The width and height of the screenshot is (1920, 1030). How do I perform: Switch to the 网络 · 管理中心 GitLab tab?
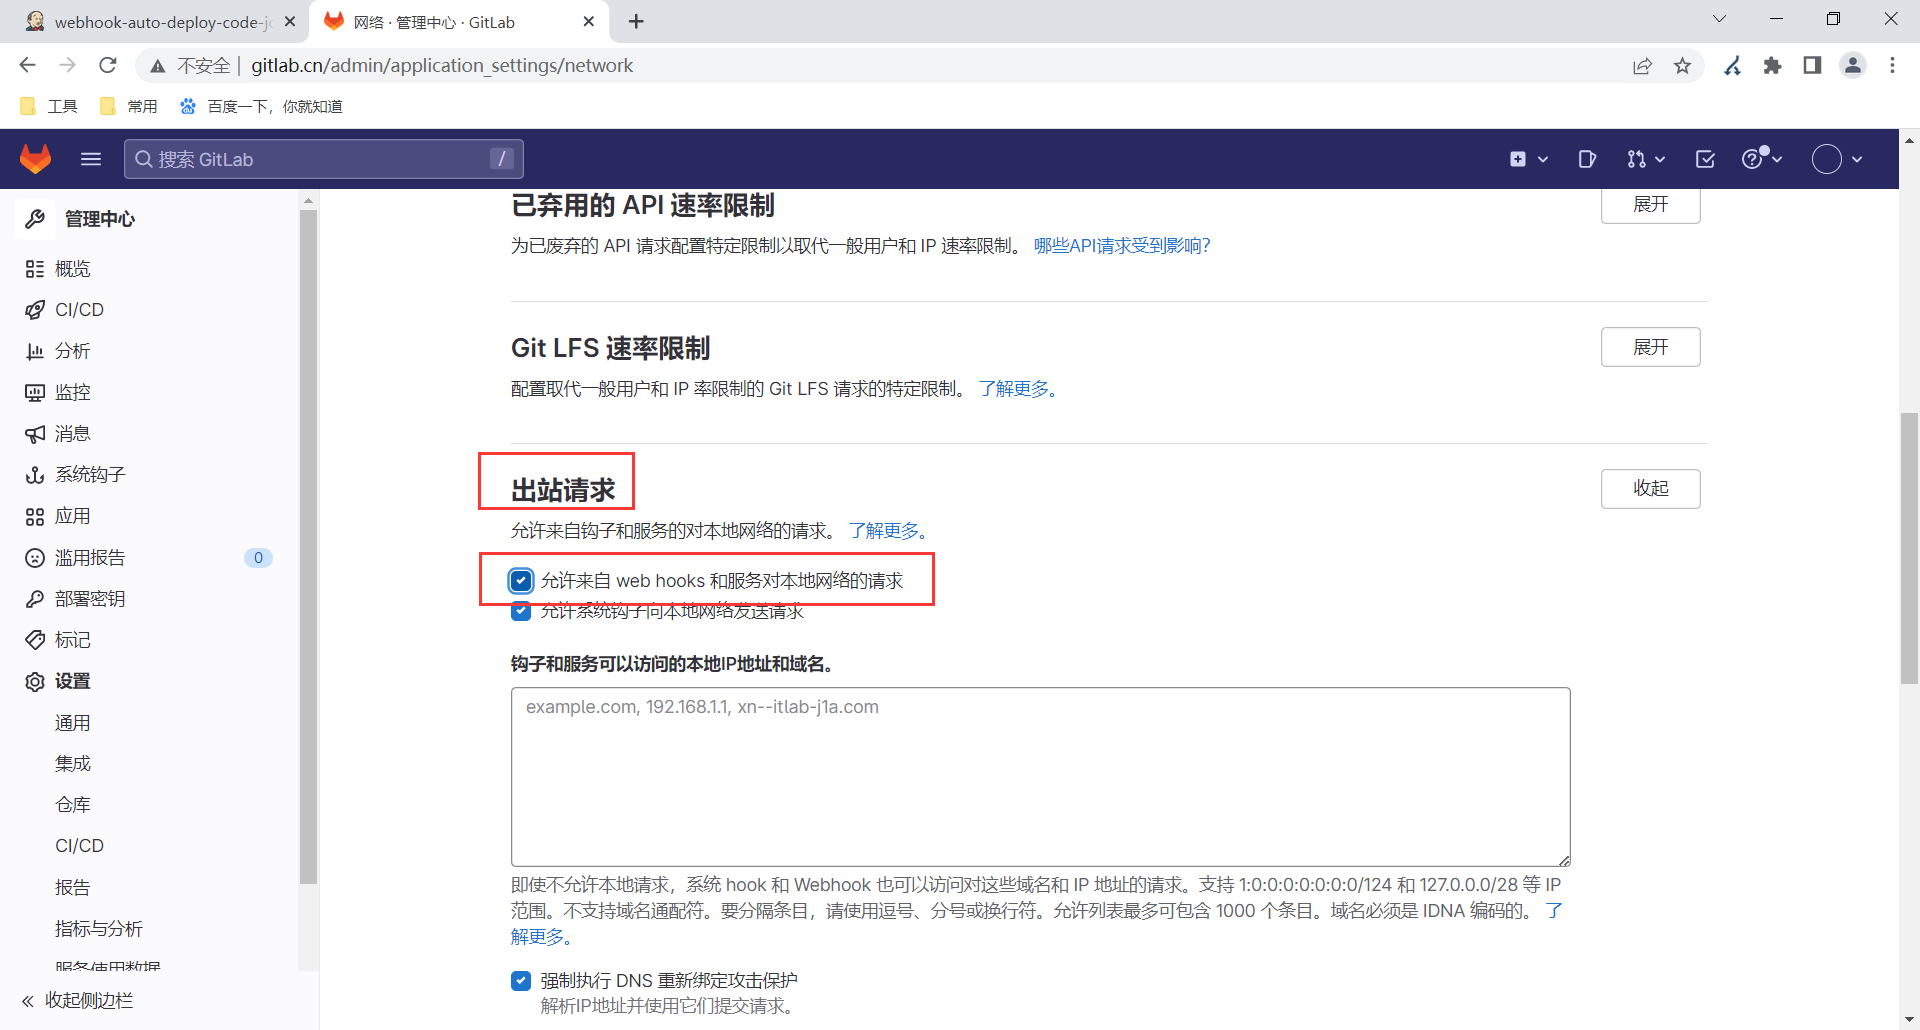tap(460, 21)
